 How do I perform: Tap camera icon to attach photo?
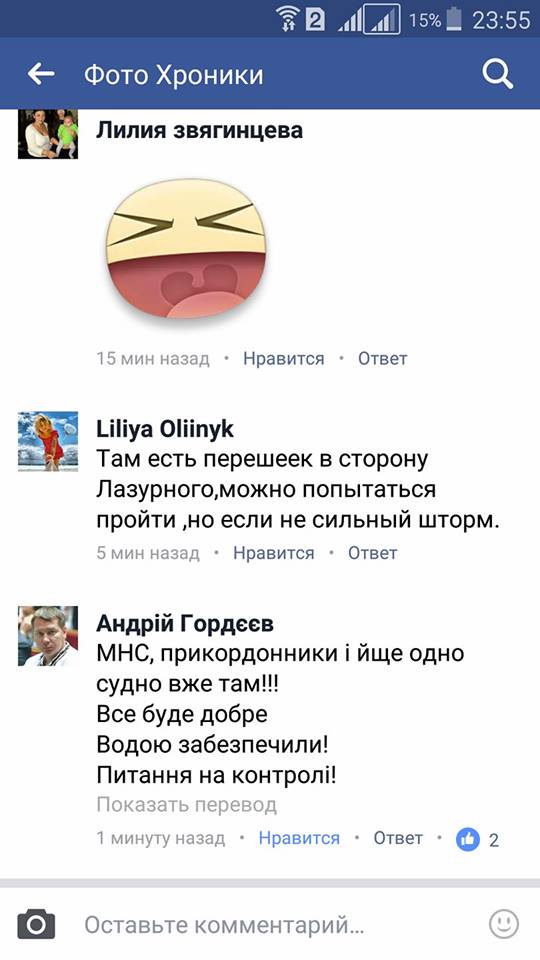[36, 924]
